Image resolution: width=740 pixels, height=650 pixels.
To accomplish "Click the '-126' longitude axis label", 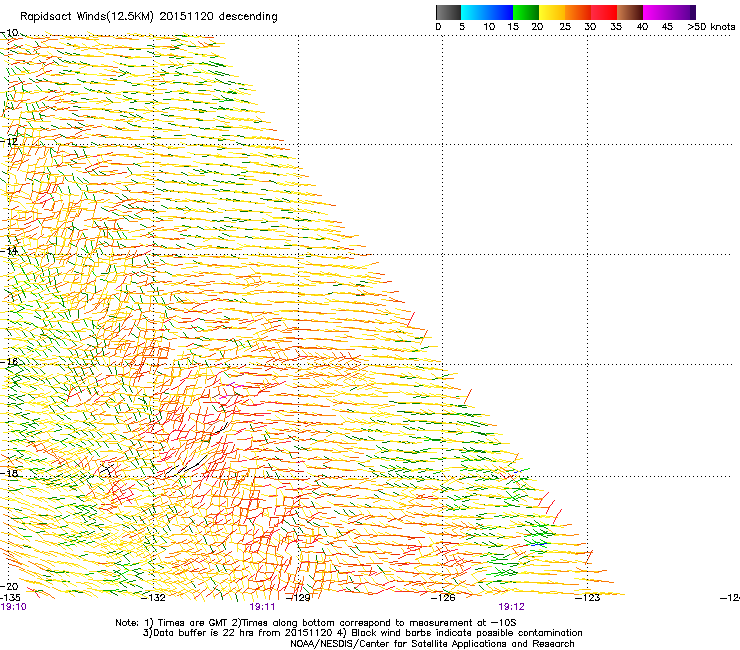I will [x=443, y=598].
